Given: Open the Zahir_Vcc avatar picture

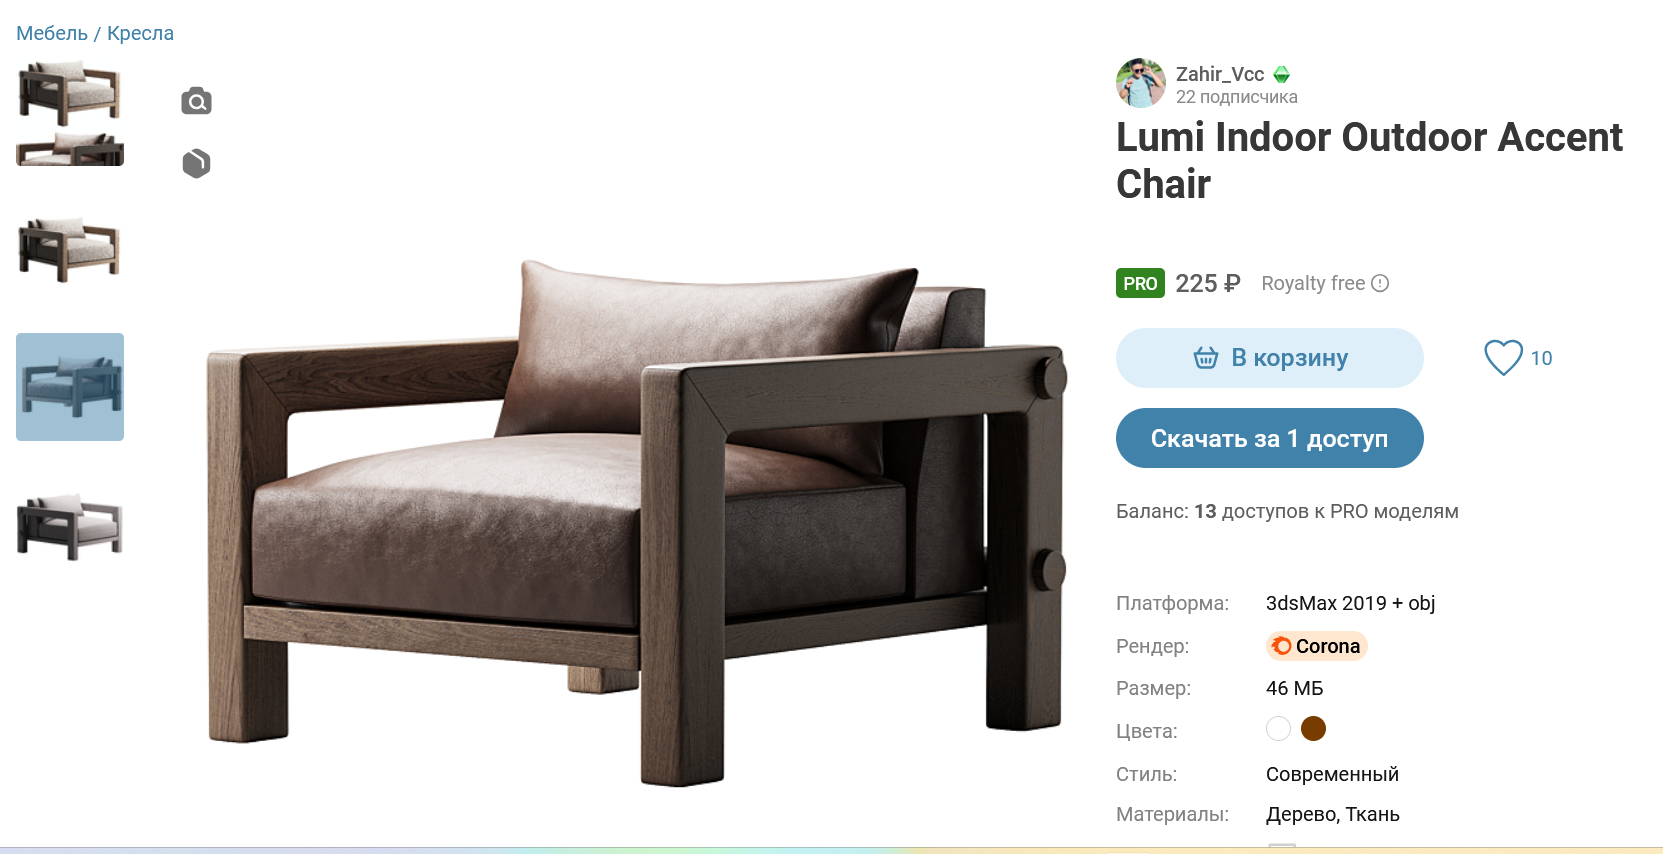Looking at the screenshot, I should [x=1141, y=83].
